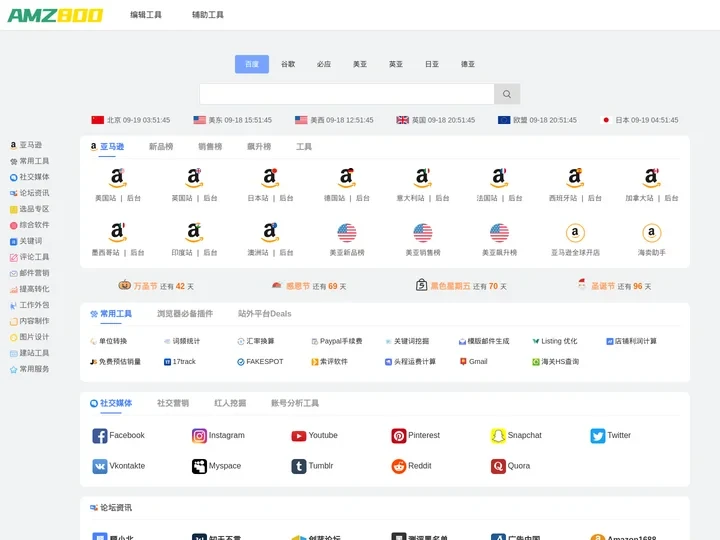
Task: Switch to the 站外平台Deals tab
Action: [264, 314]
